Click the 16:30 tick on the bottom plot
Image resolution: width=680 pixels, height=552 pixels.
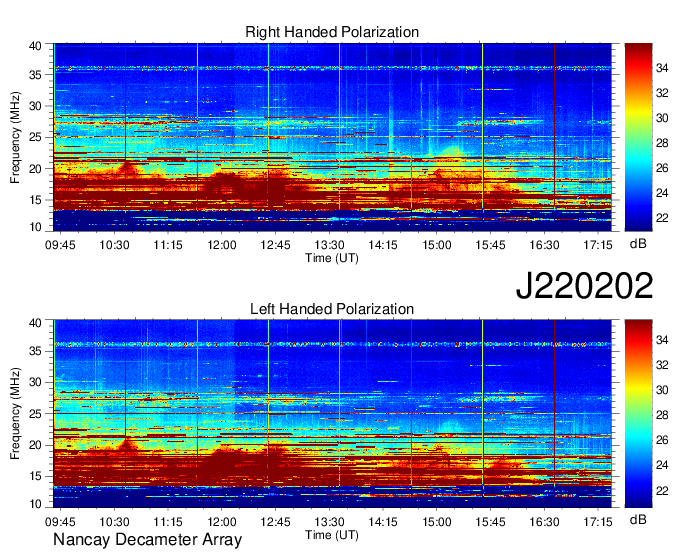(x=544, y=522)
